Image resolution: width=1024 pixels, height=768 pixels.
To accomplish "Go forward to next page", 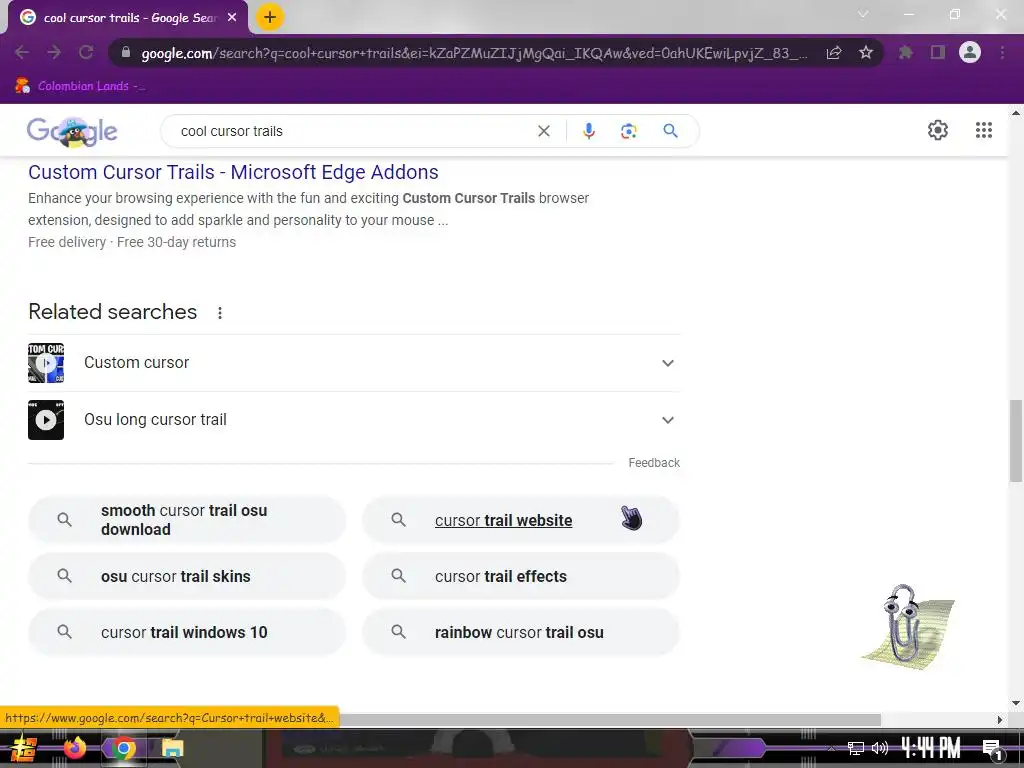I will (54, 52).
